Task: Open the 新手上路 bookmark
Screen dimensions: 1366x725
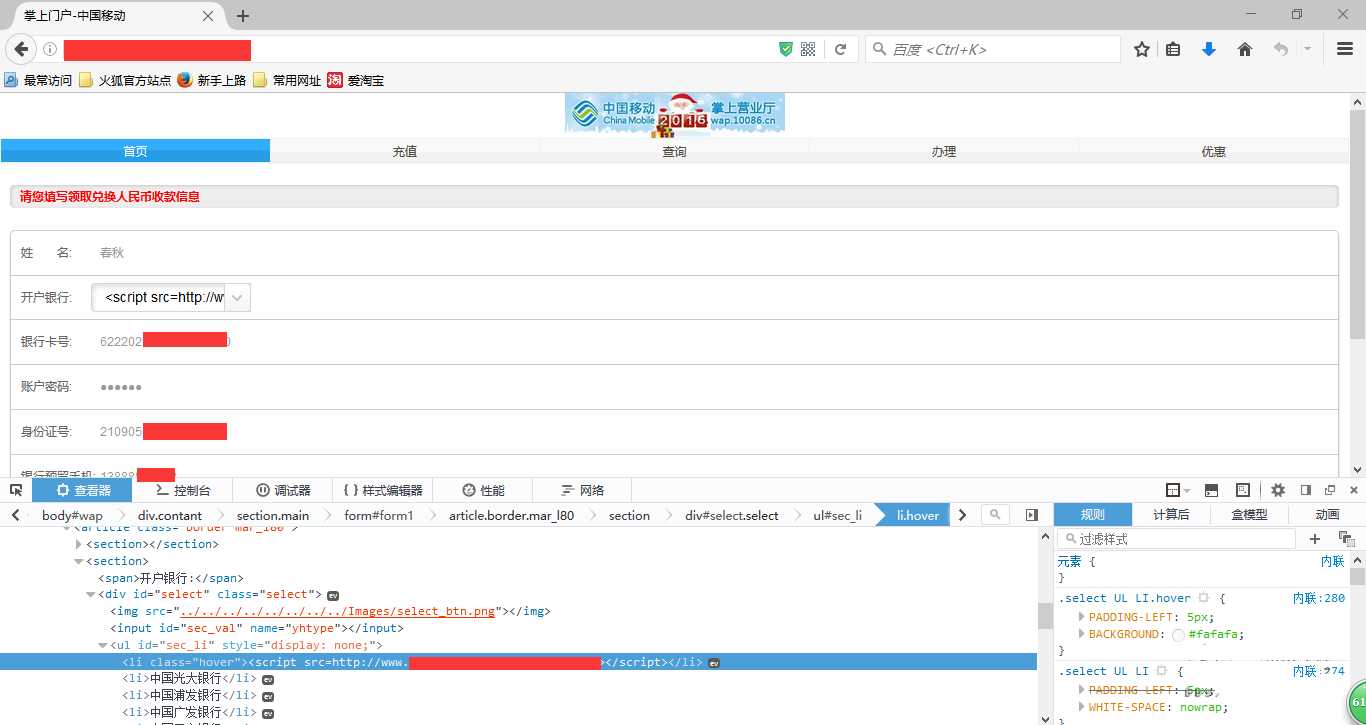Action: 212,80
